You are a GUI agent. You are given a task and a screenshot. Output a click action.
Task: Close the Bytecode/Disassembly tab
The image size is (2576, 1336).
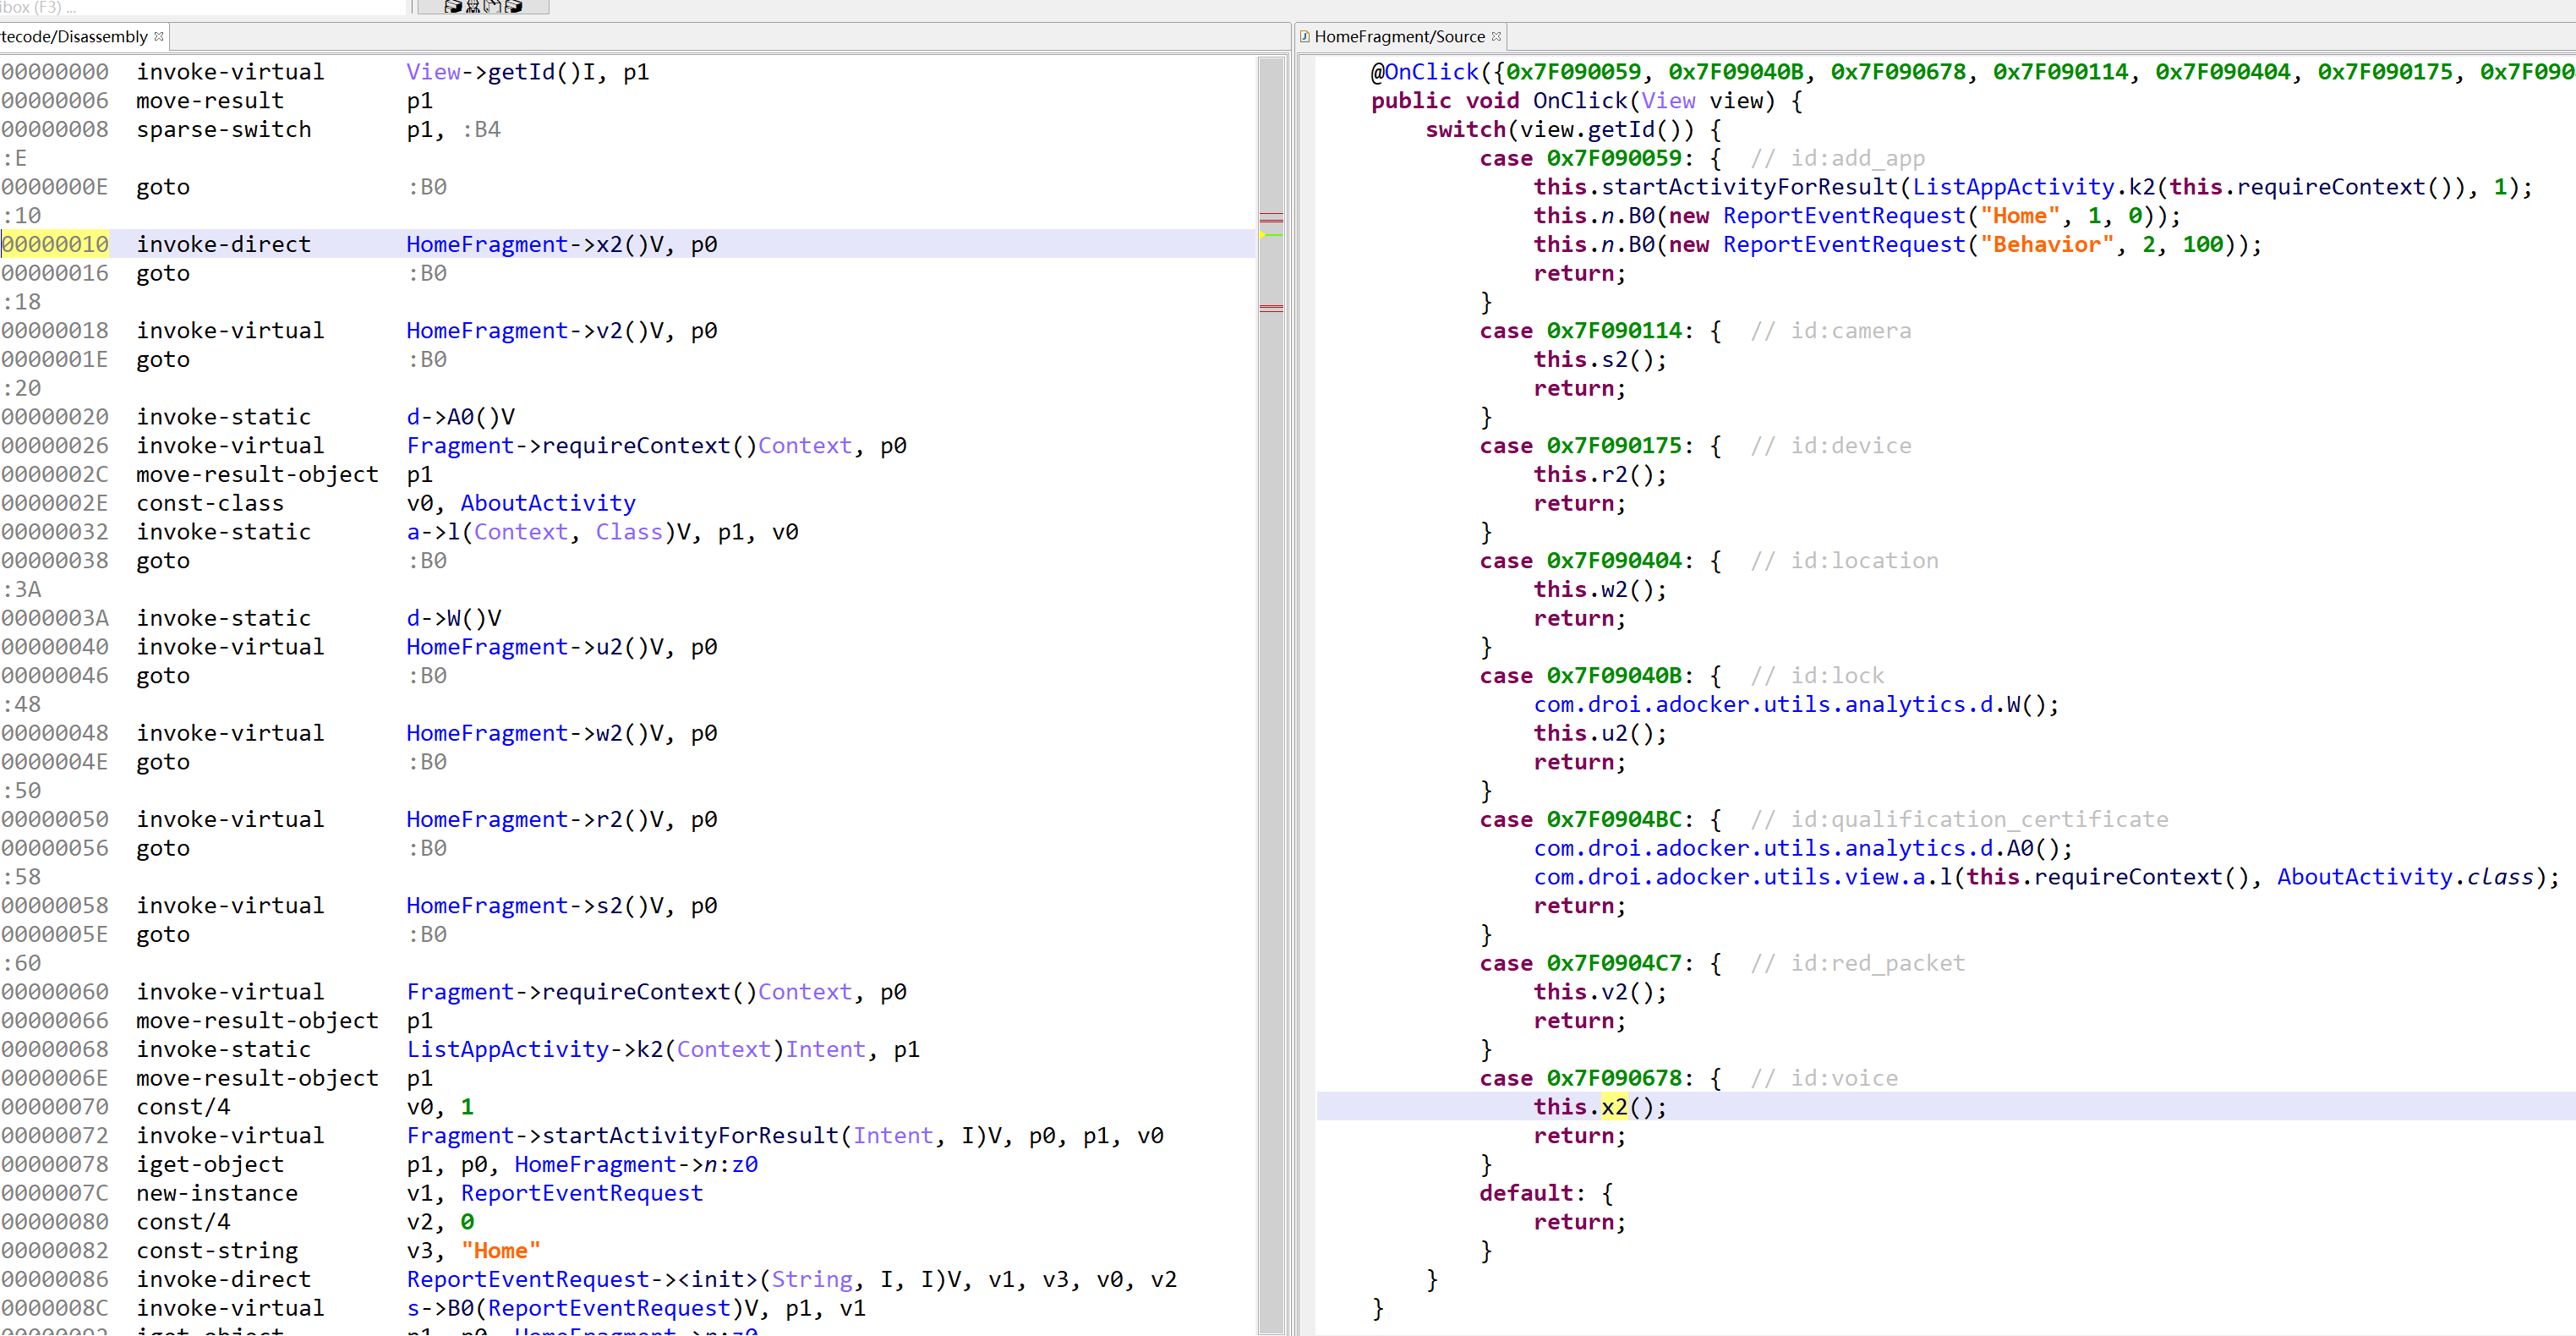click(x=159, y=37)
